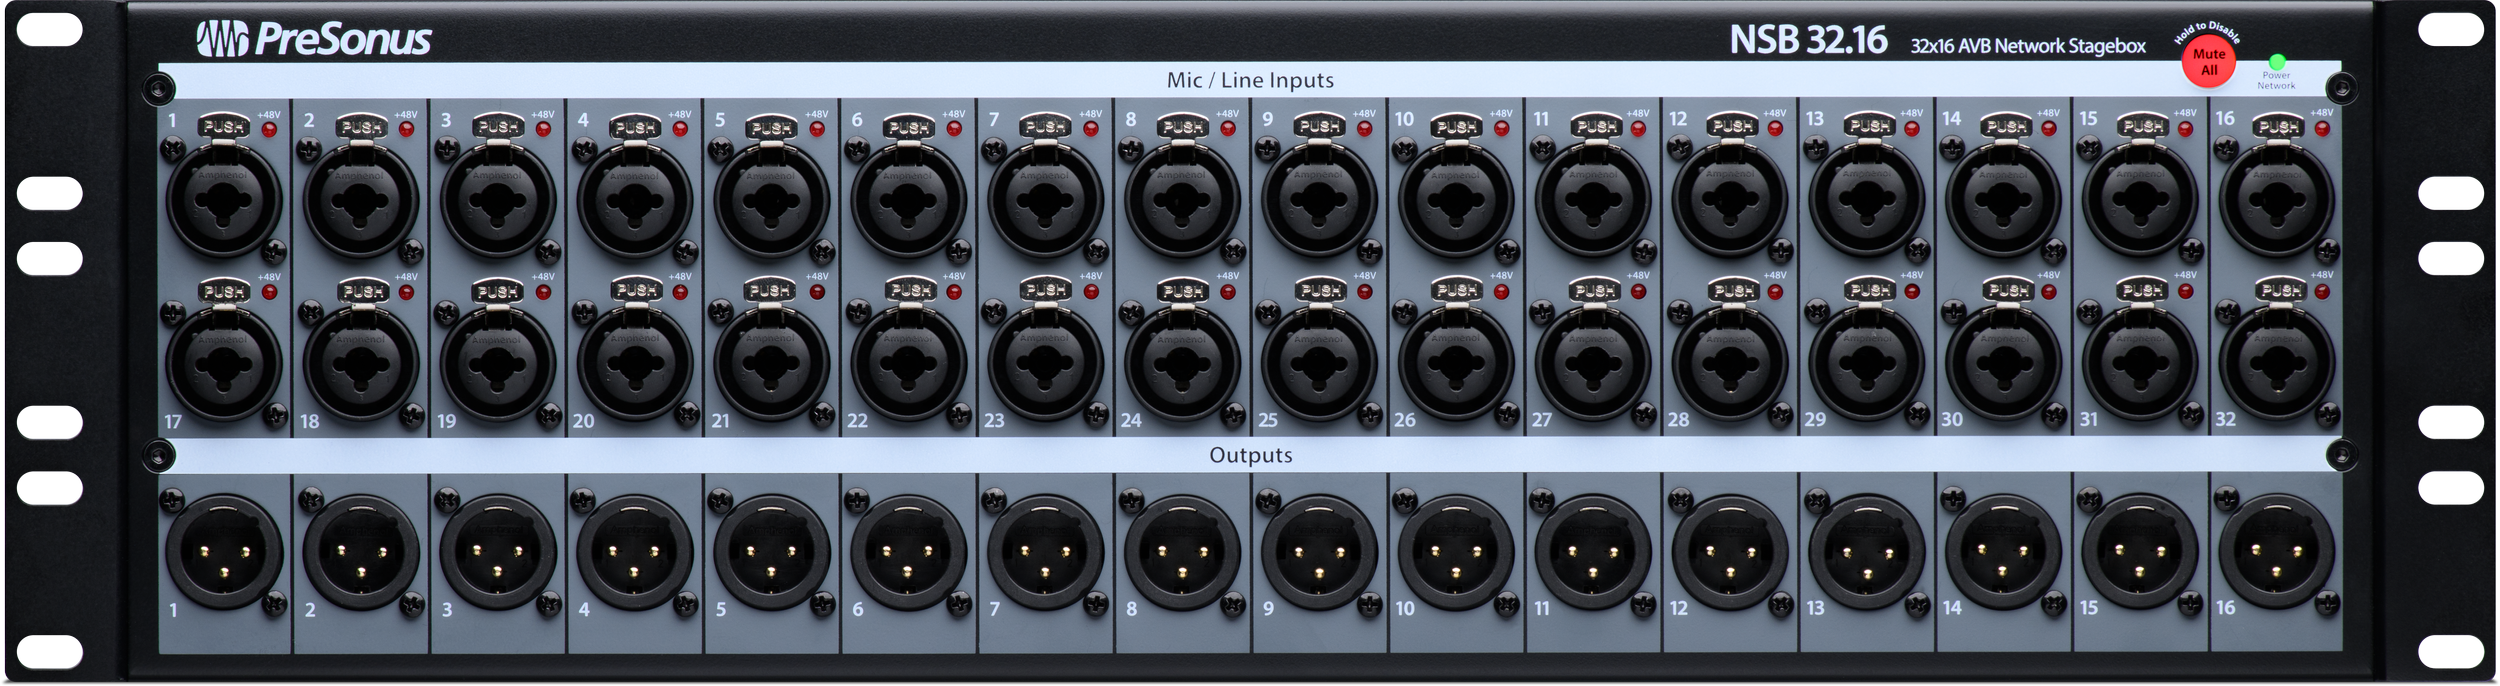The width and height of the screenshot is (2500, 686).
Task: Click the XLR output 14 connector
Action: click(x=2004, y=552)
